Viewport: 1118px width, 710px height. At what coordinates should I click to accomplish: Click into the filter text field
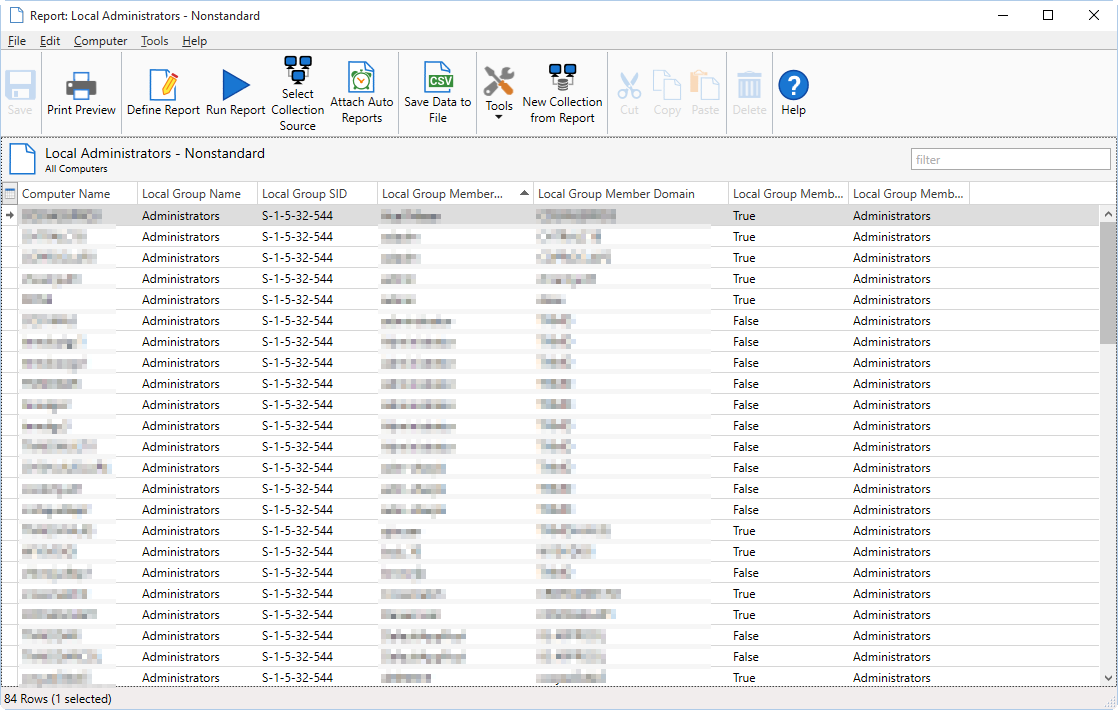click(1010, 160)
